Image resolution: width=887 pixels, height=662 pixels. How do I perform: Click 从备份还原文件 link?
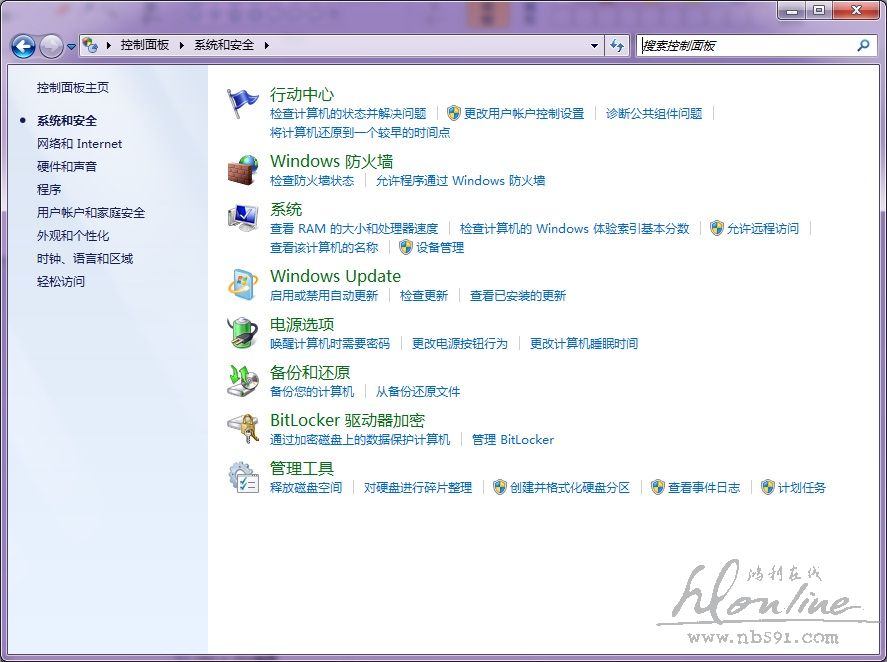pos(418,392)
